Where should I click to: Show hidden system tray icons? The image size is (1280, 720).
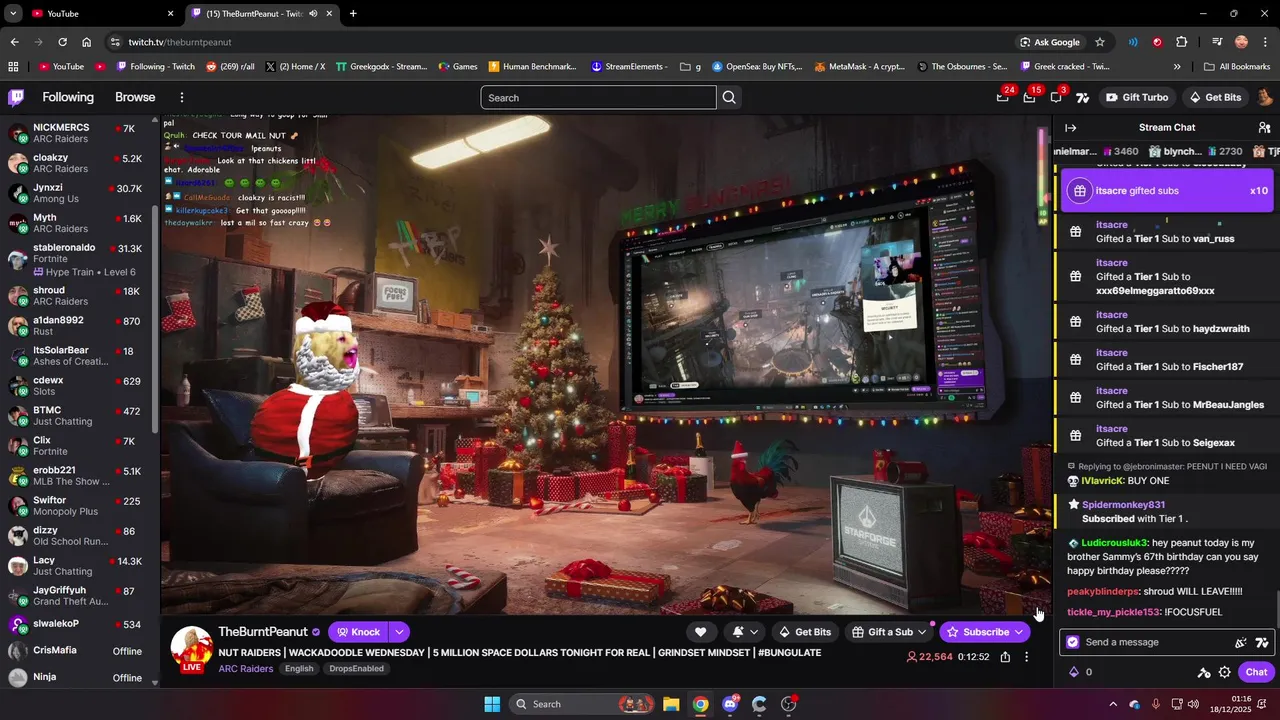click(x=1113, y=704)
